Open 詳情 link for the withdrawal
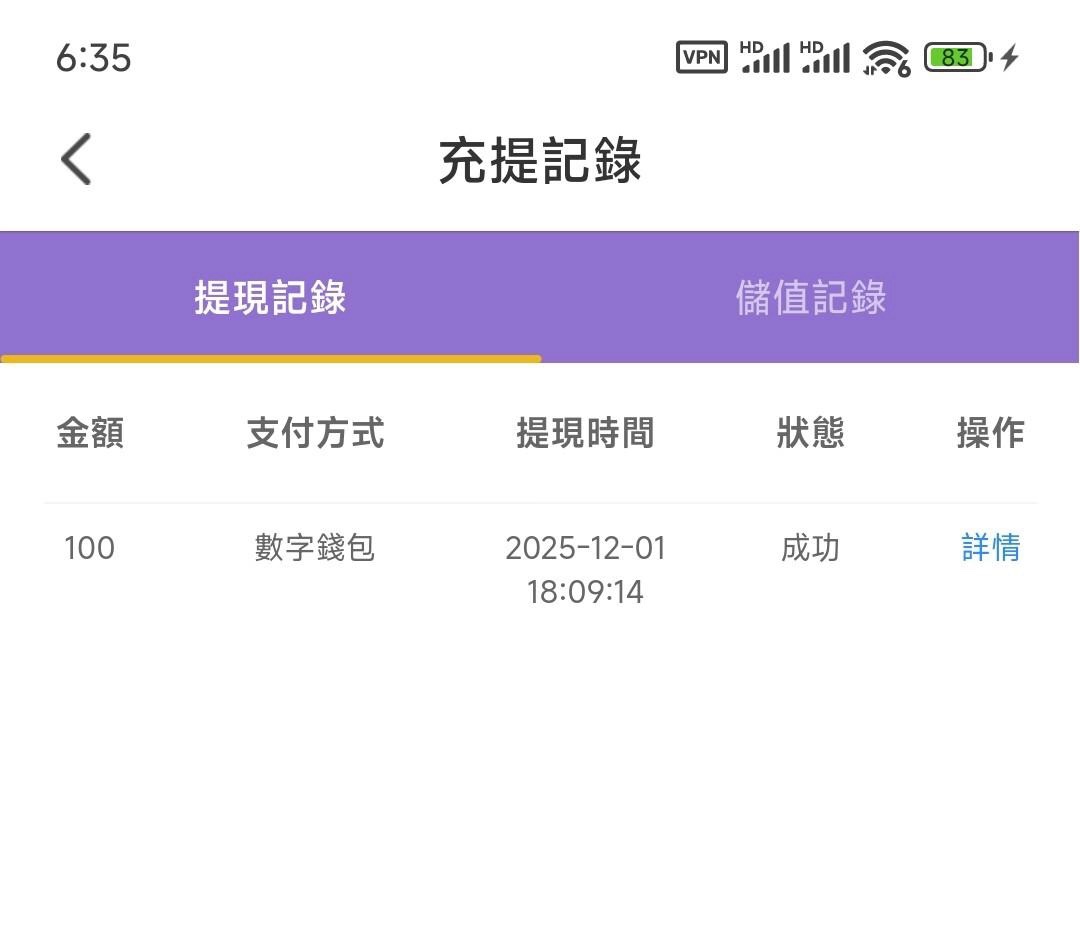 (x=990, y=548)
